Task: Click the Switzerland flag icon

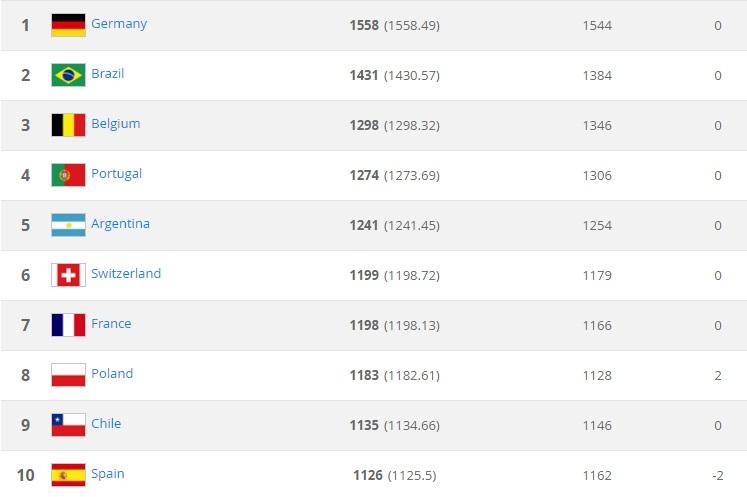Action: point(68,275)
